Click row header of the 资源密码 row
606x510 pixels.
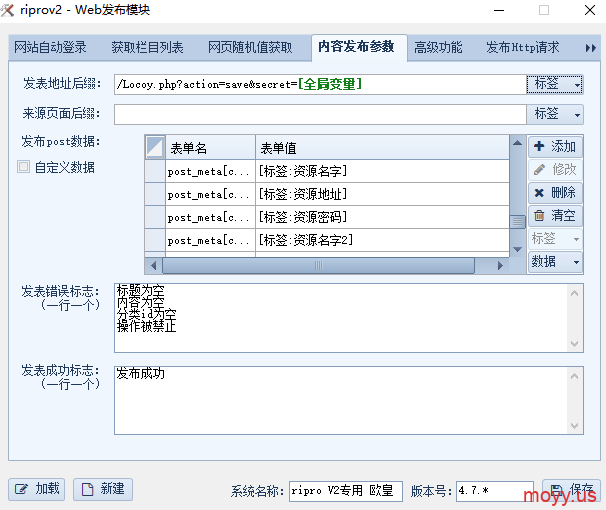155,217
